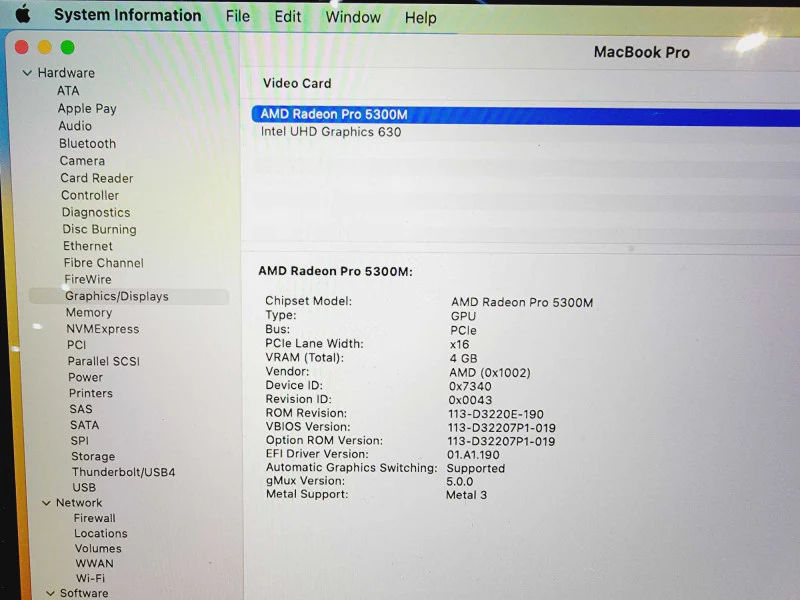Click the Chipset Model value AMD Radeon Pro 5300M

522,303
